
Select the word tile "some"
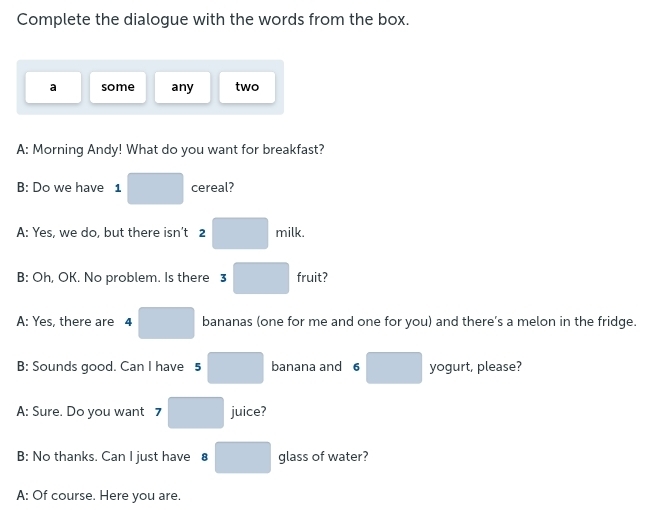point(118,87)
